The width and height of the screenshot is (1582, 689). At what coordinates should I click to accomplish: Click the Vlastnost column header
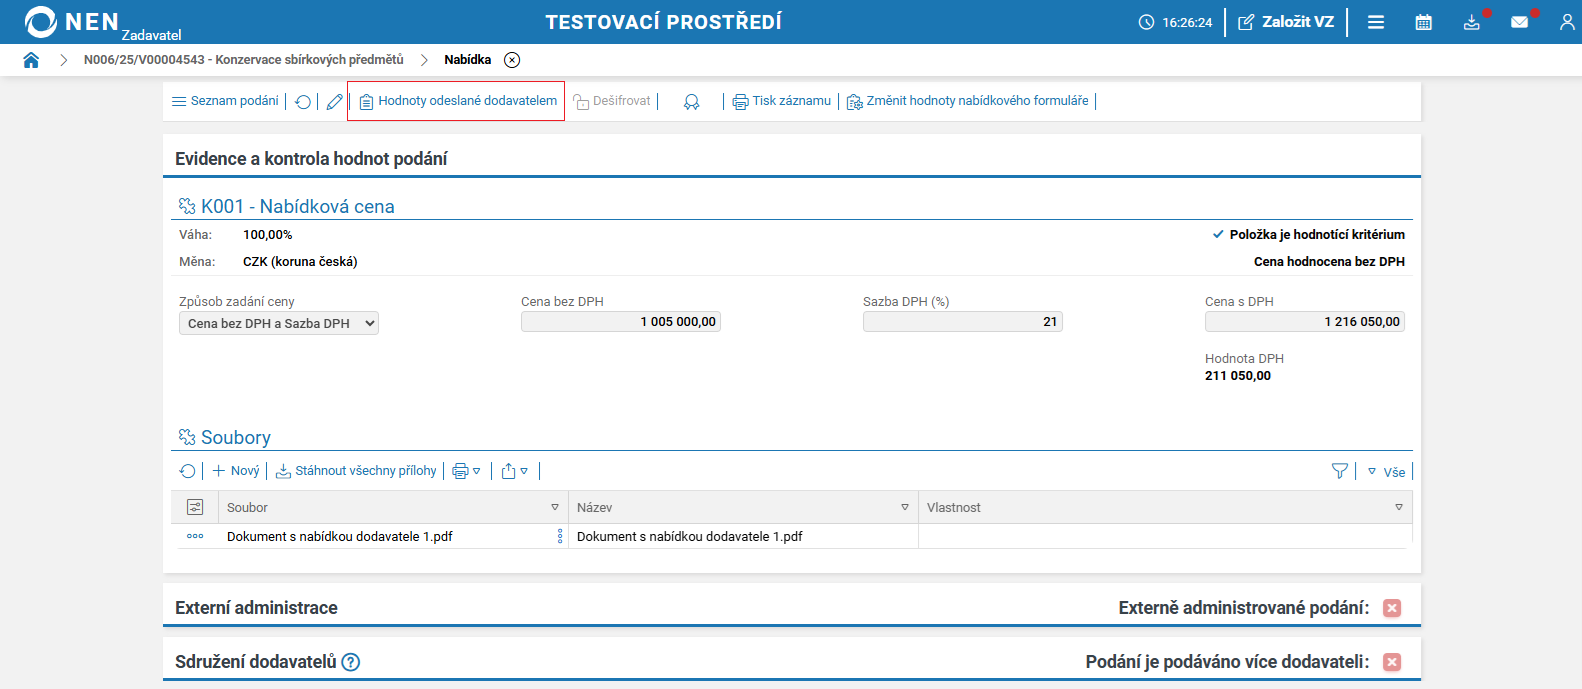(1165, 507)
